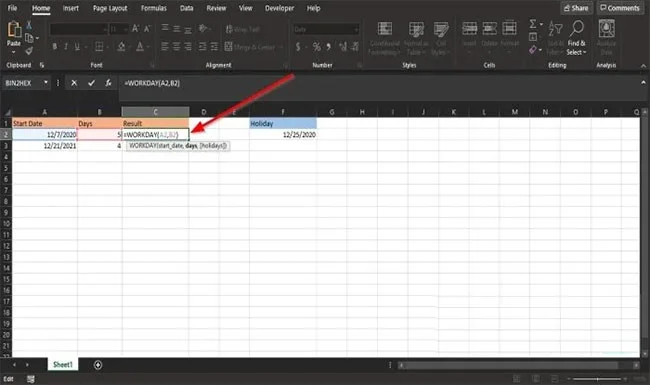Add a new sheet with plus icon

(98, 365)
